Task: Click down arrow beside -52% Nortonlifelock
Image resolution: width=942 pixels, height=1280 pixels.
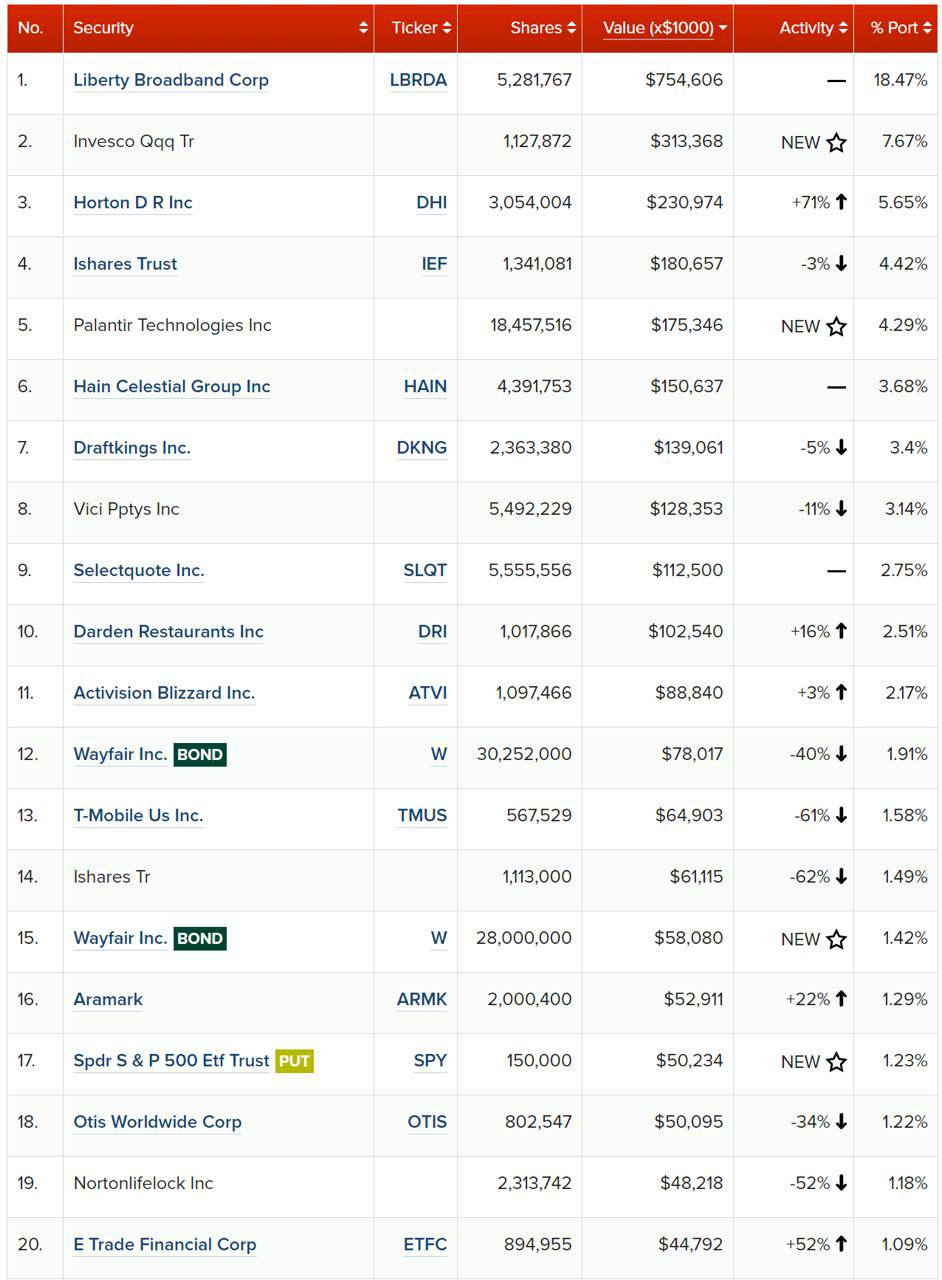Action: (841, 1184)
